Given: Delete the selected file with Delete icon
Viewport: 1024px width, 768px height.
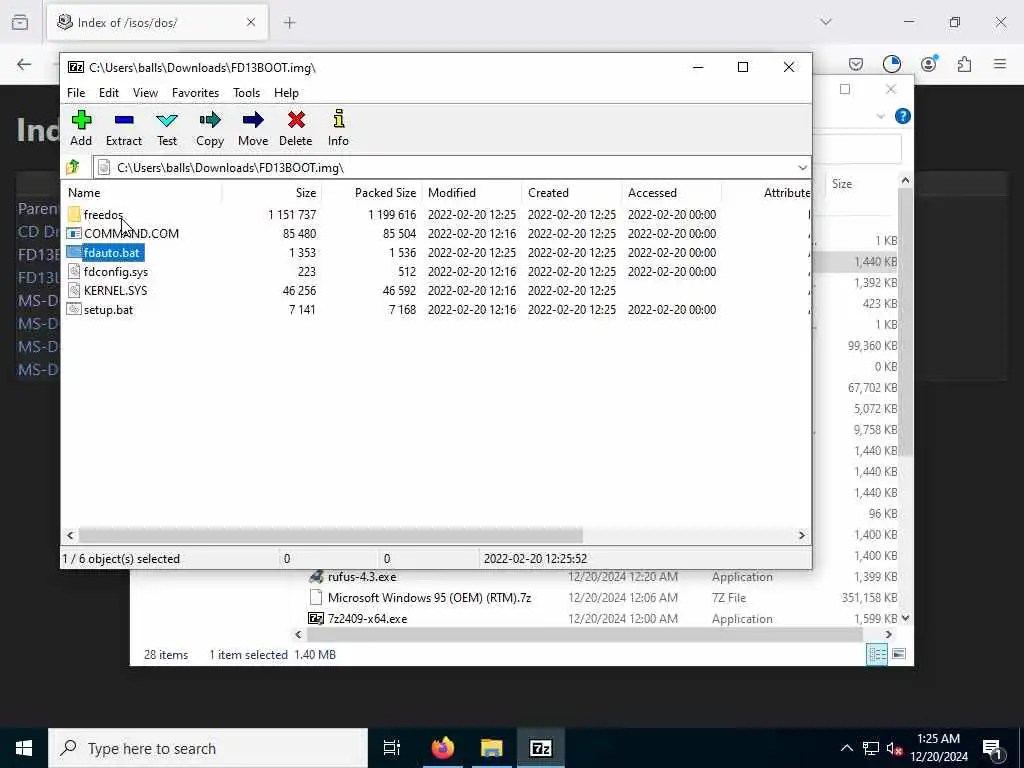Looking at the screenshot, I should 296,128.
